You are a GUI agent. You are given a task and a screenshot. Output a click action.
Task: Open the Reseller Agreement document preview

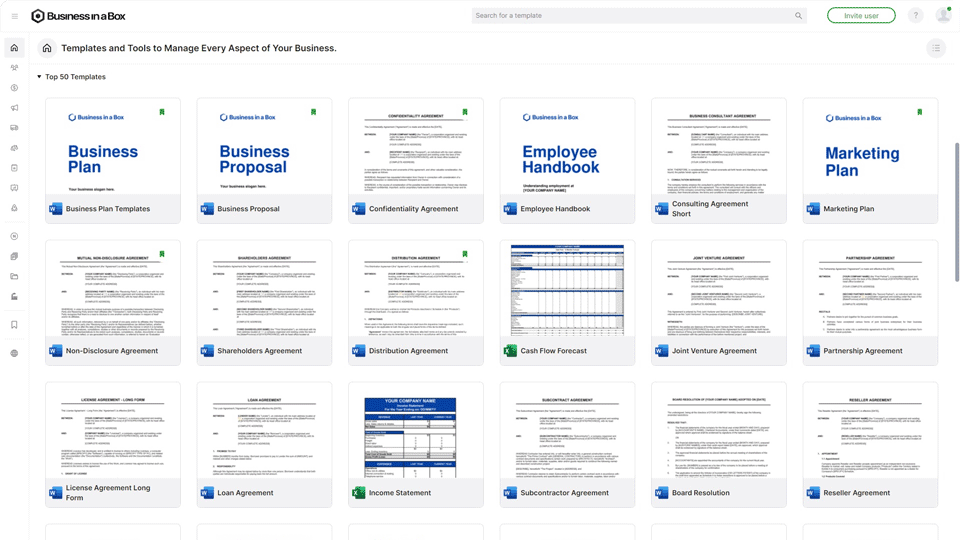pos(870,431)
